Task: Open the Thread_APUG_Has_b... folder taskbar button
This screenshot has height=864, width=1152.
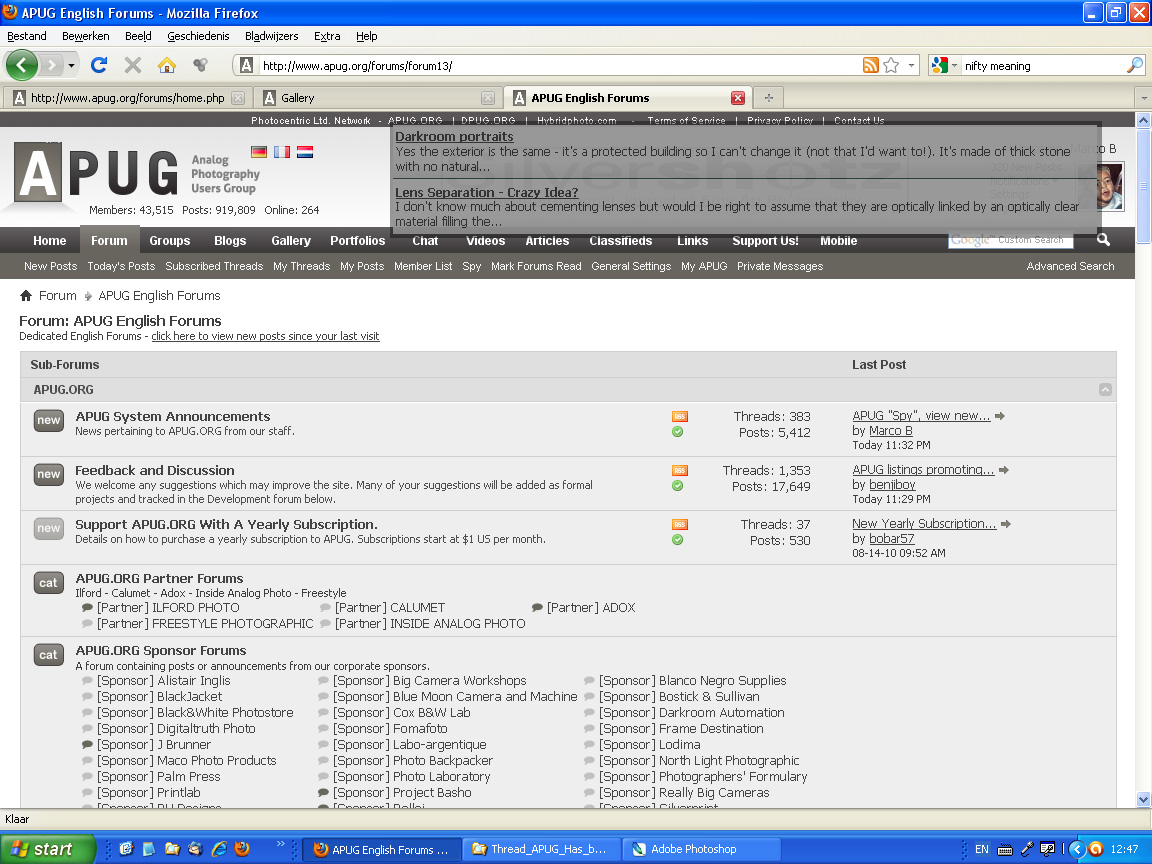Action: pos(542,849)
